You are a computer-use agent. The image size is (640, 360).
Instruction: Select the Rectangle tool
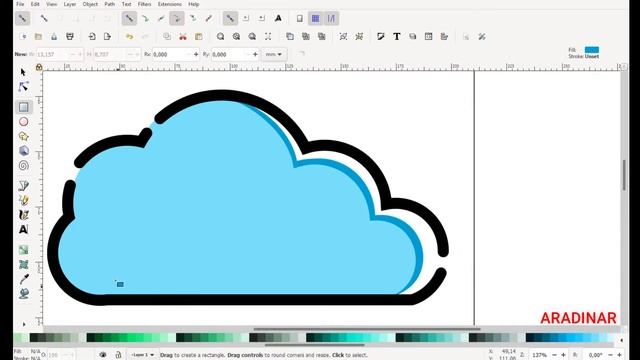pyautogui.click(x=24, y=107)
